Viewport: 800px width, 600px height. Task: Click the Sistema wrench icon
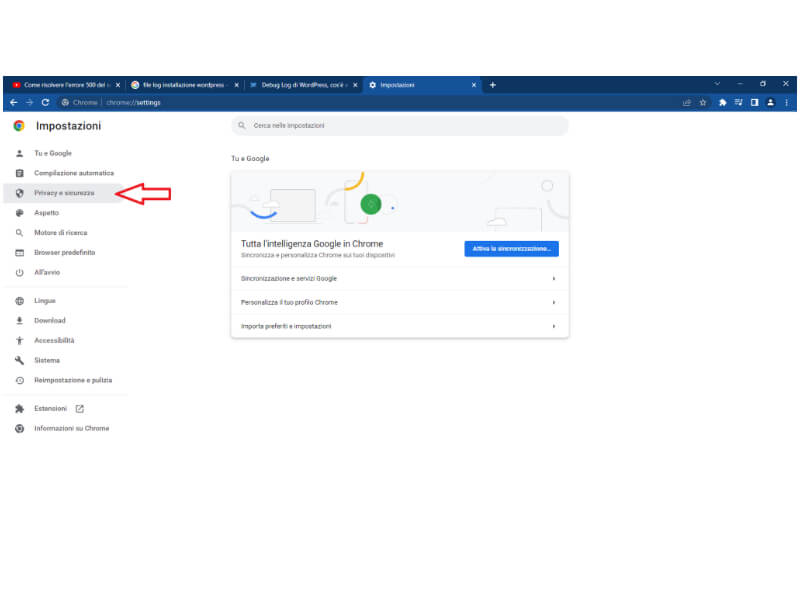click(x=19, y=360)
